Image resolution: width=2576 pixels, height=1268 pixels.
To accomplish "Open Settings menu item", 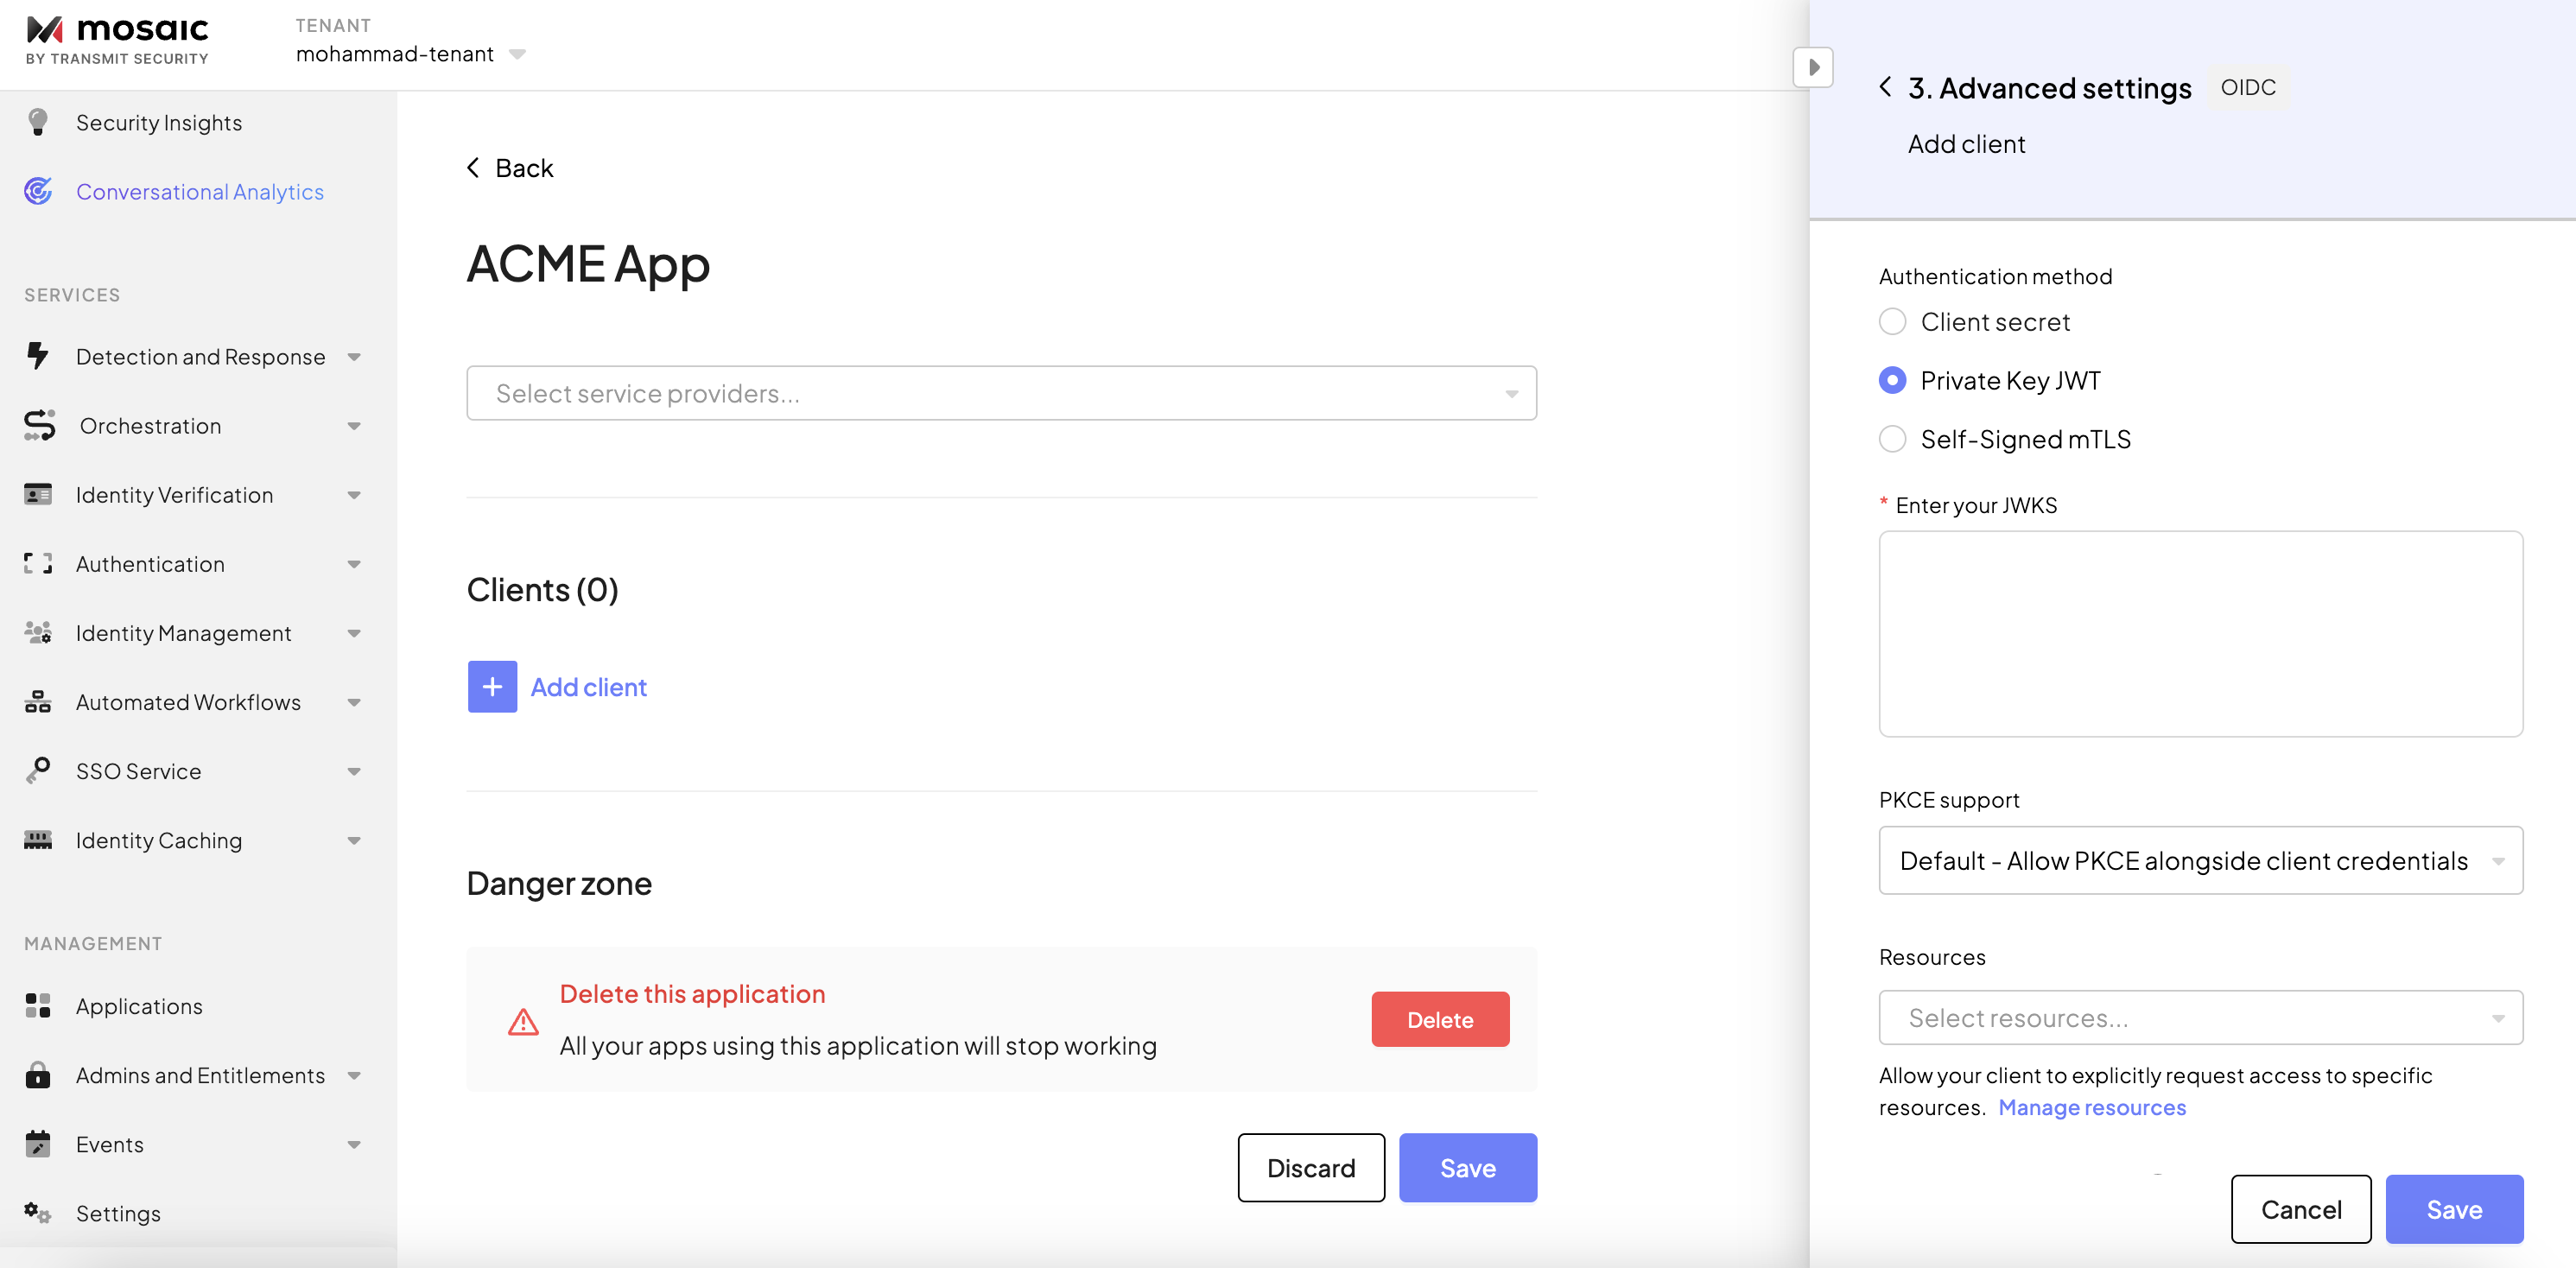I will pos(118,1212).
